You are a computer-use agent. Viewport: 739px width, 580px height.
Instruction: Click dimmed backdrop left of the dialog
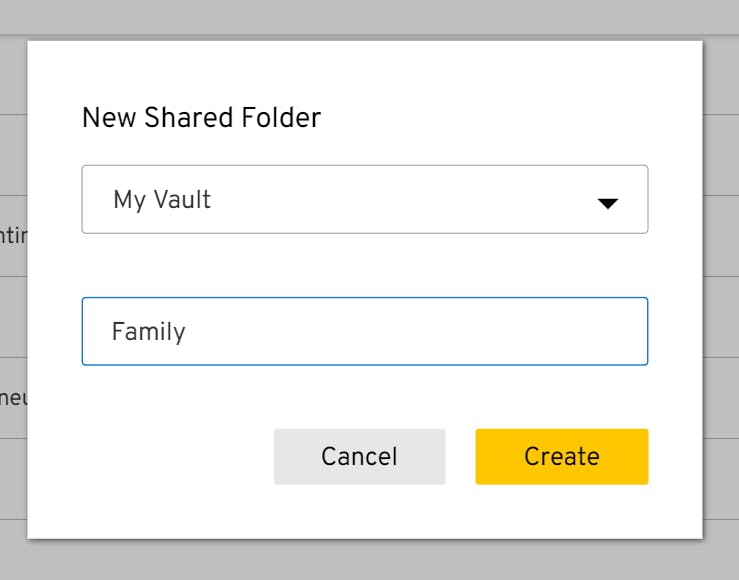tap(13, 320)
